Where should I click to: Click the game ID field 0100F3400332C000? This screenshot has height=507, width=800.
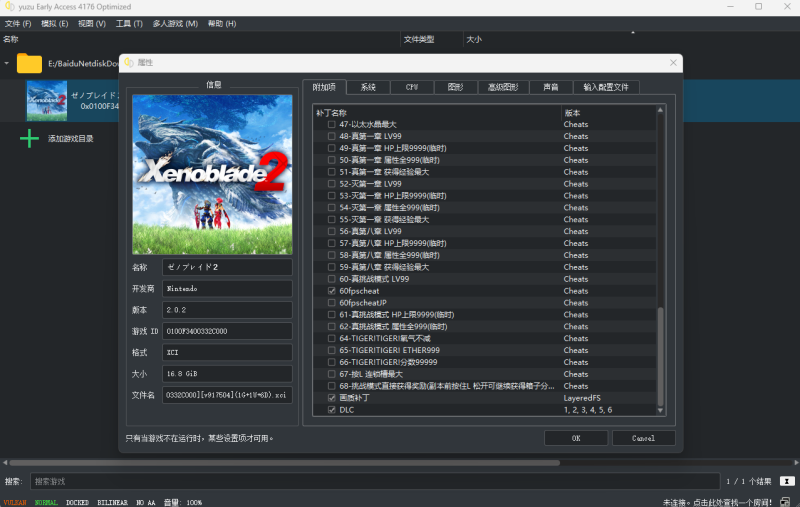click(228, 331)
